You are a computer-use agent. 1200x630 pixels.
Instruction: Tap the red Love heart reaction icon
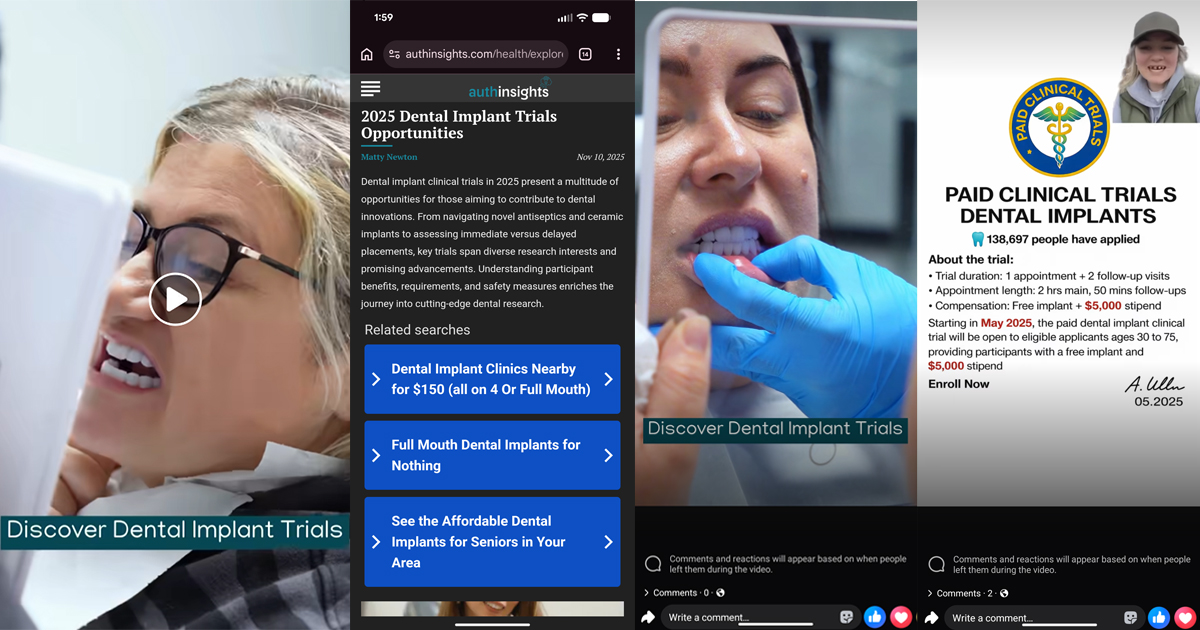[x=901, y=617]
